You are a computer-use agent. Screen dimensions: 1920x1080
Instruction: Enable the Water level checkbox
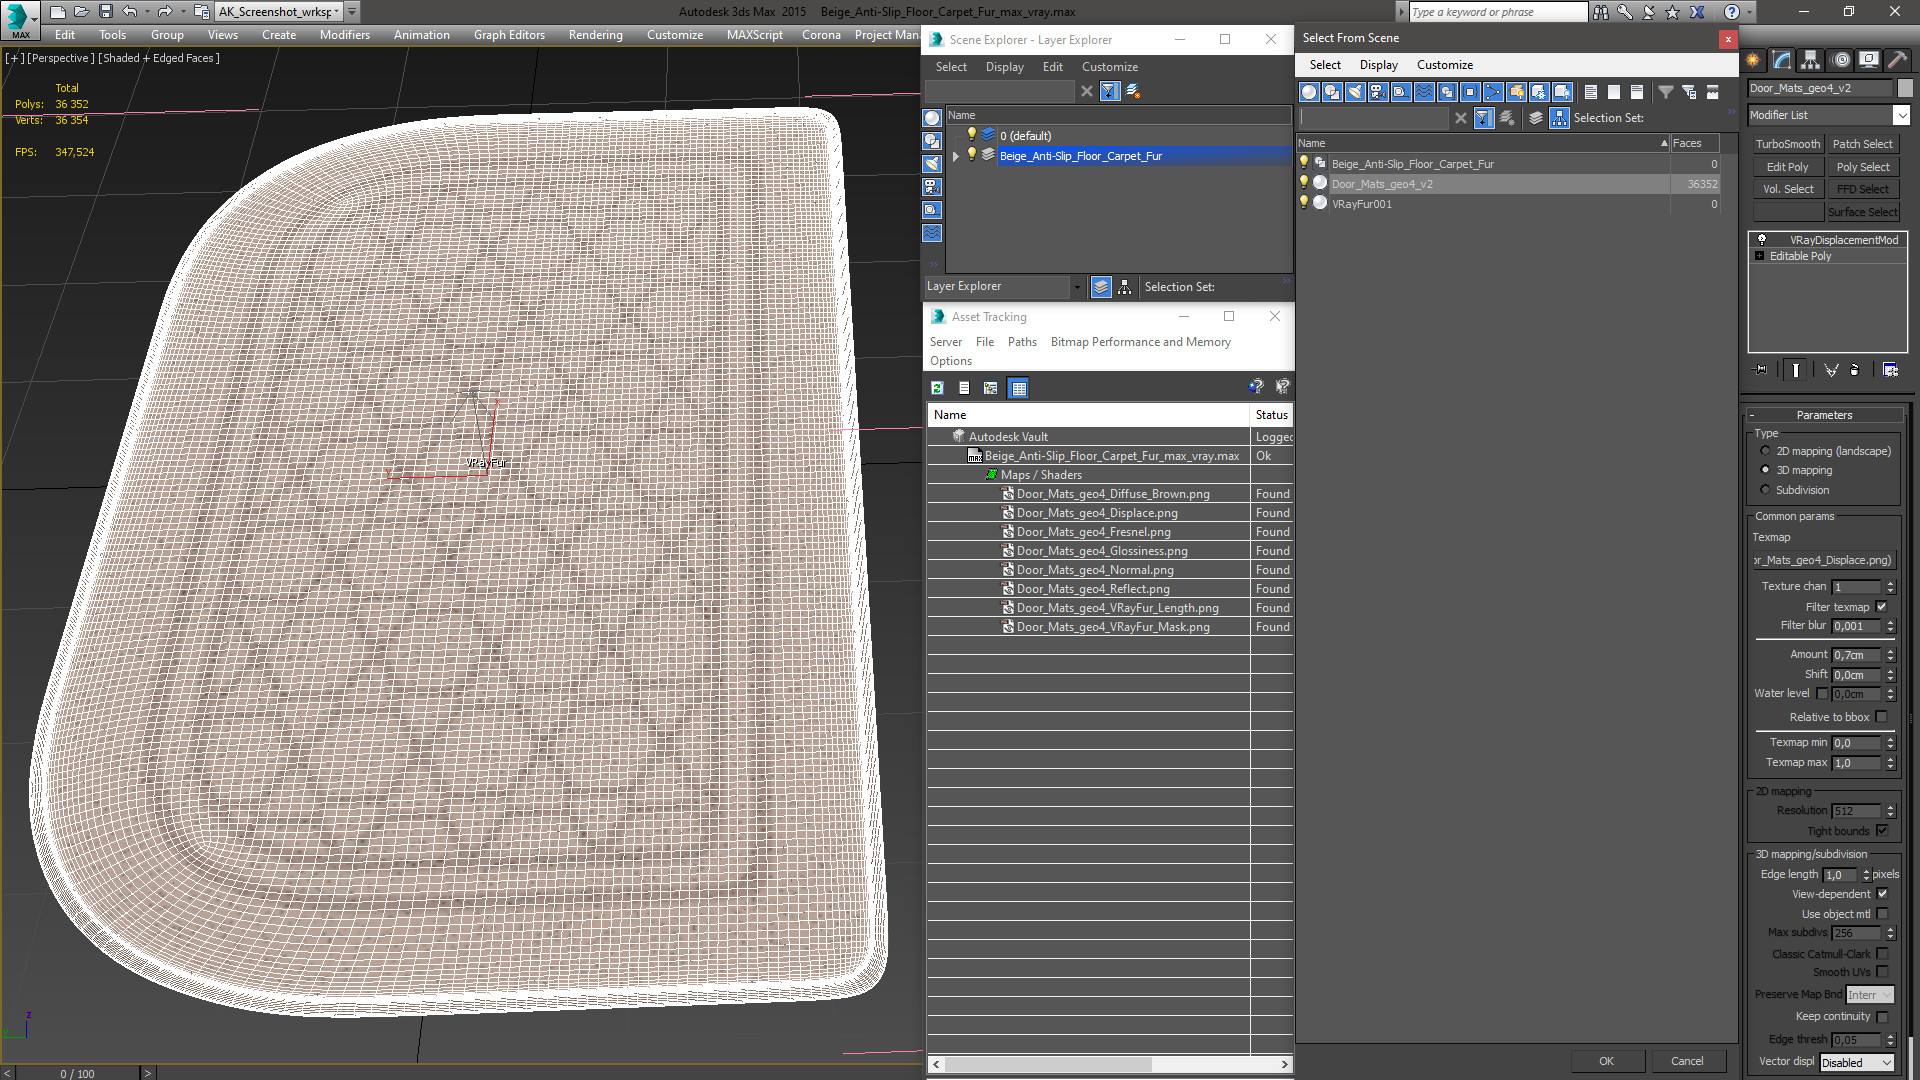coord(1822,693)
